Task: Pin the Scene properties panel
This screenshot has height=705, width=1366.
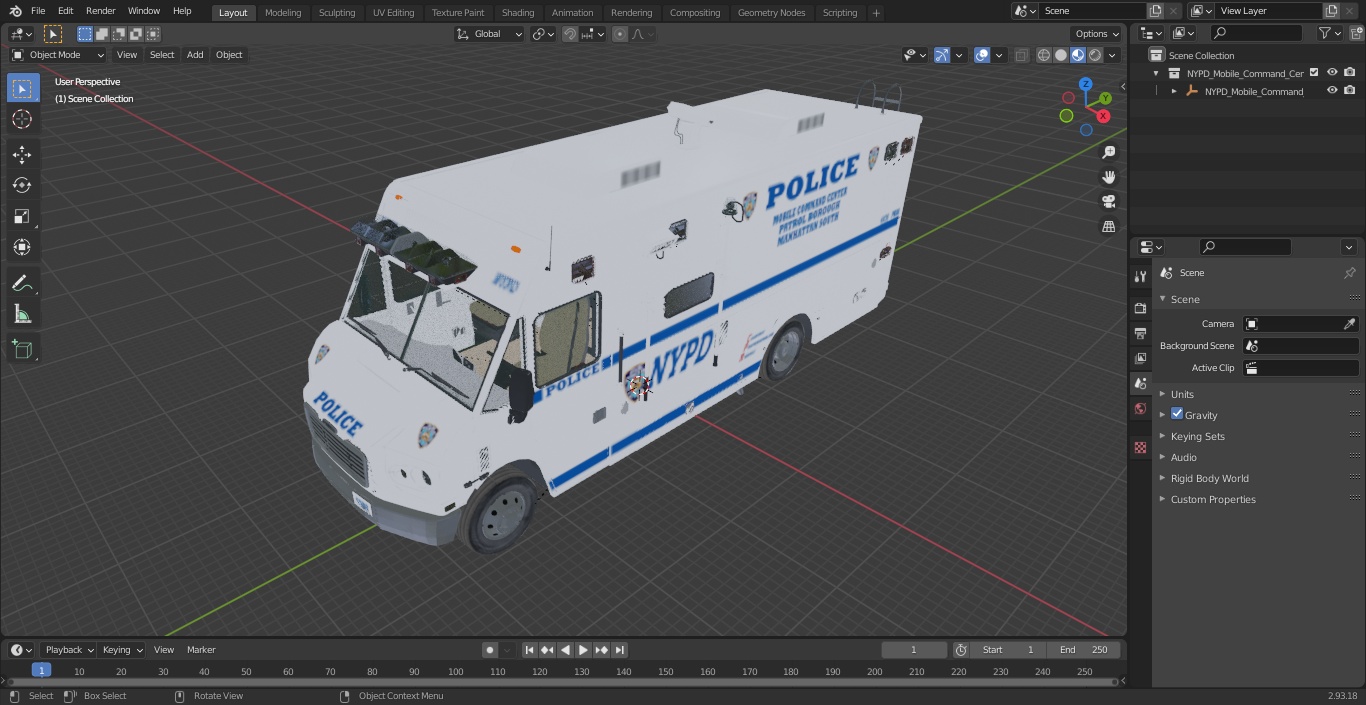Action: pos(1349,273)
